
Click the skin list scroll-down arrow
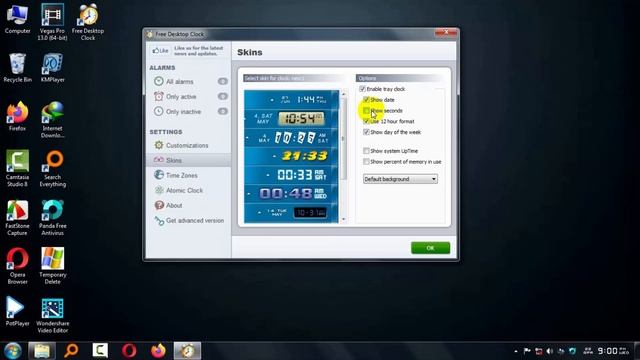click(x=343, y=219)
